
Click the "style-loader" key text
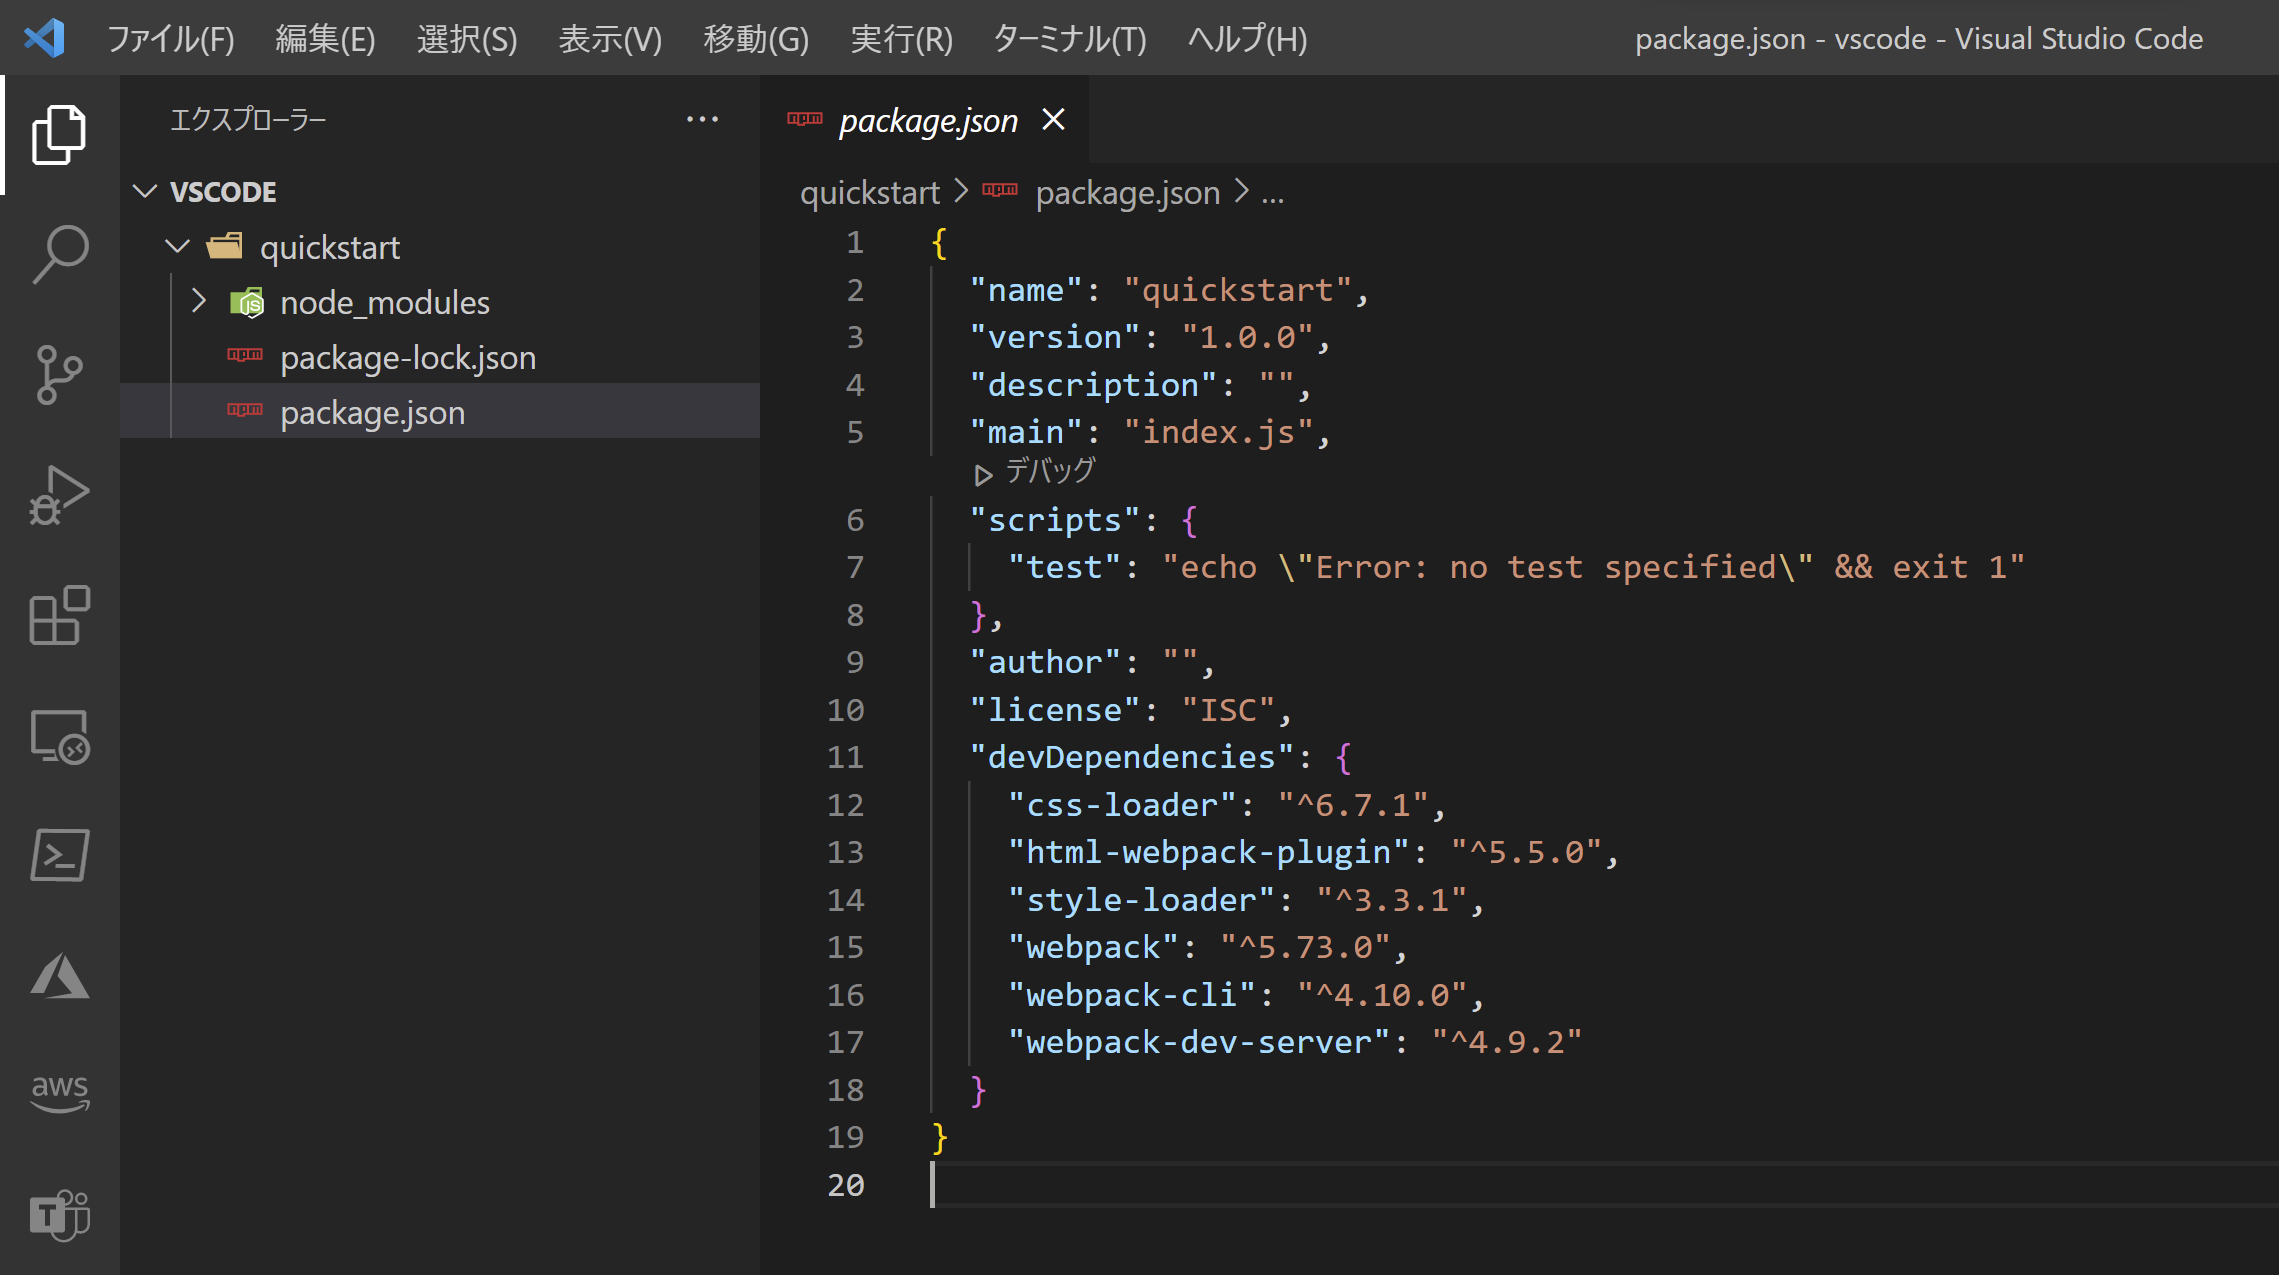pyautogui.click(x=1141, y=900)
